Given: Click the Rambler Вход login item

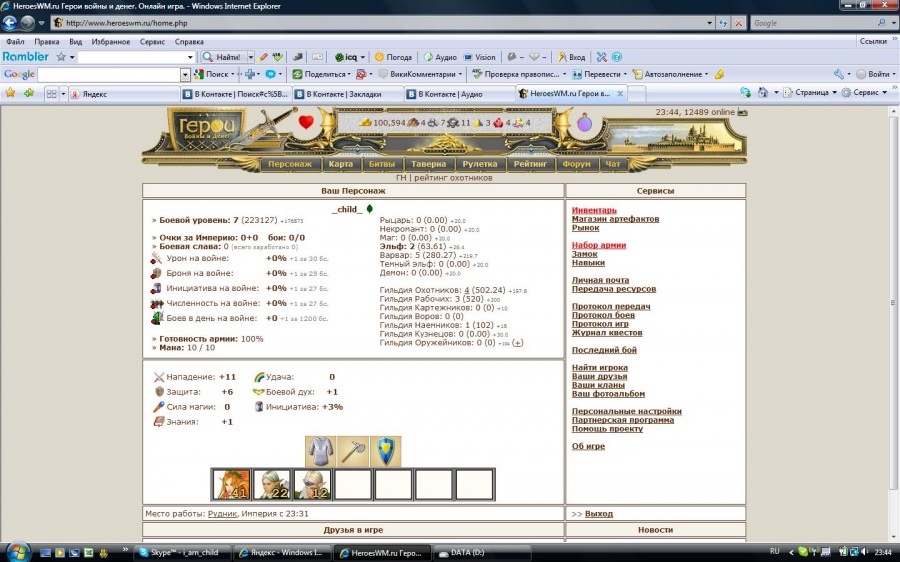Looking at the screenshot, I should (572, 57).
